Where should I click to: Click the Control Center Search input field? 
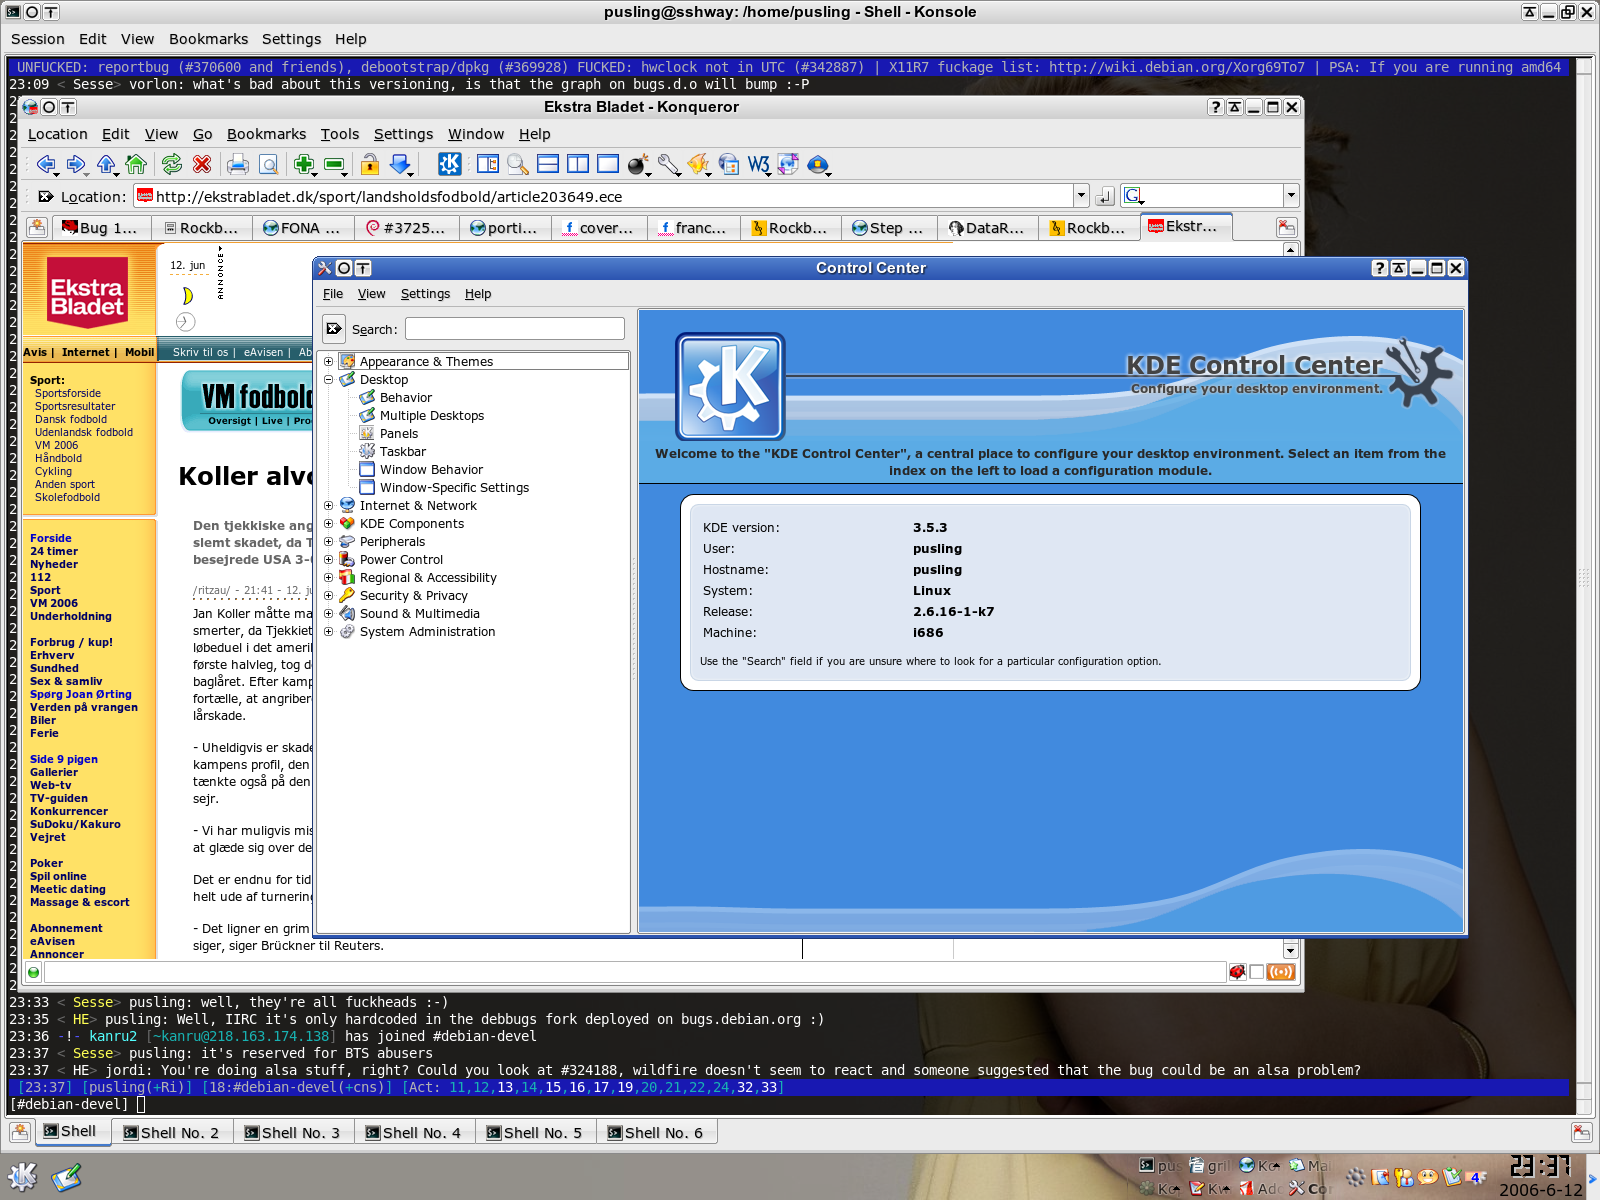click(x=515, y=328)
